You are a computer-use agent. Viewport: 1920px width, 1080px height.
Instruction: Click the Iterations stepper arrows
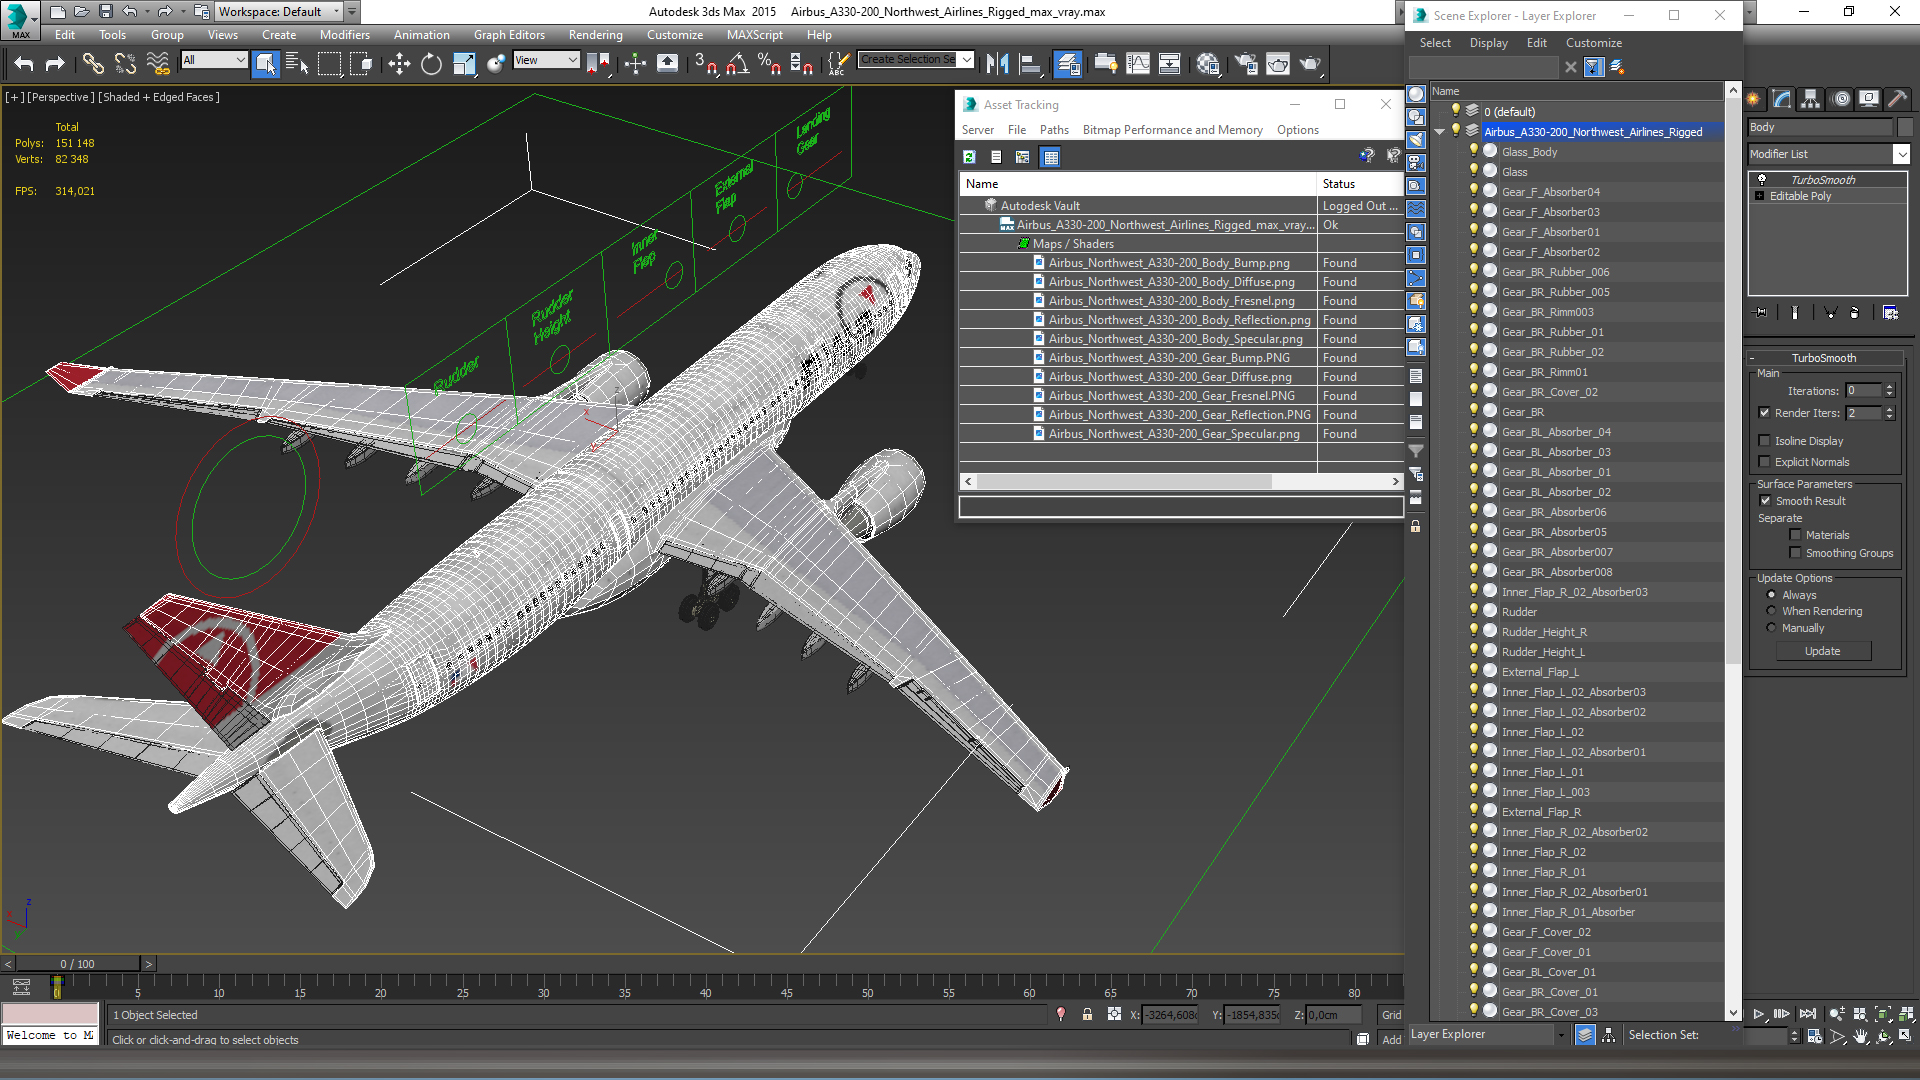[1889, 391]
